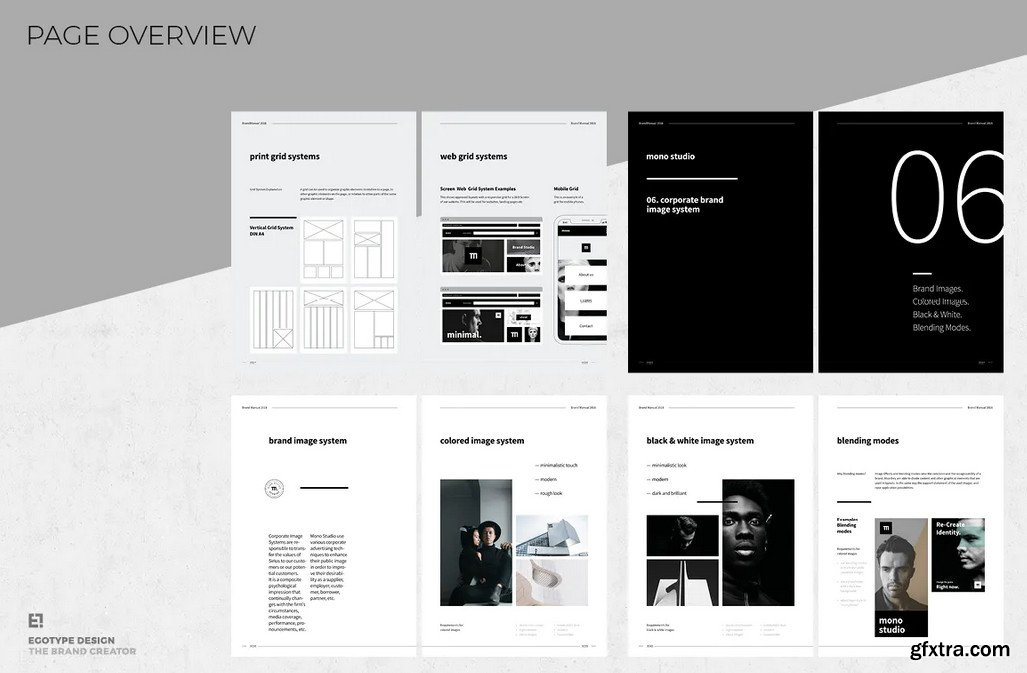Select the top-left vertical grid wireframe
1027x673 pixels.
[x=323, y=248]
